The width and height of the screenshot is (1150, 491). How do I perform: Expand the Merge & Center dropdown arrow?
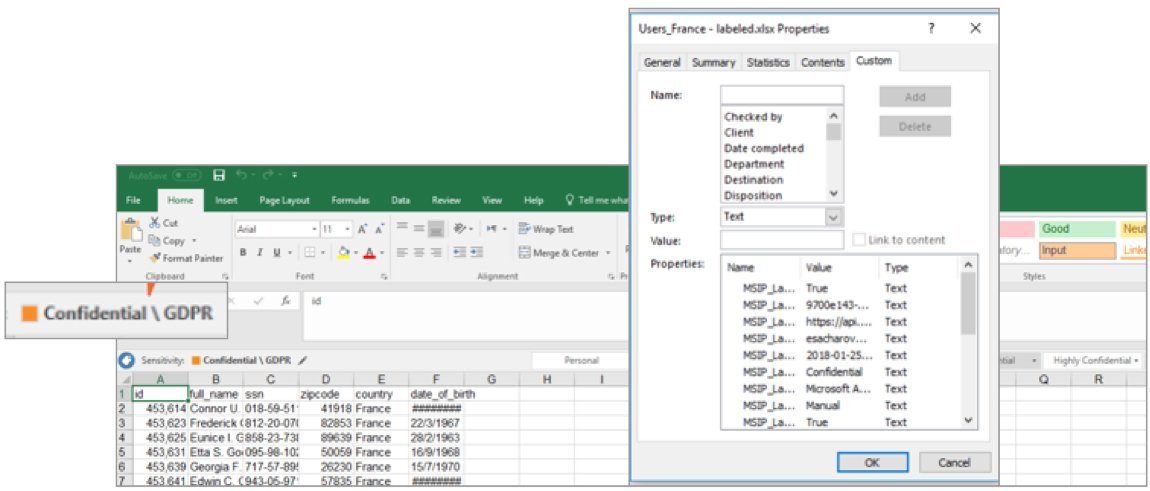(x=609, y=253)
